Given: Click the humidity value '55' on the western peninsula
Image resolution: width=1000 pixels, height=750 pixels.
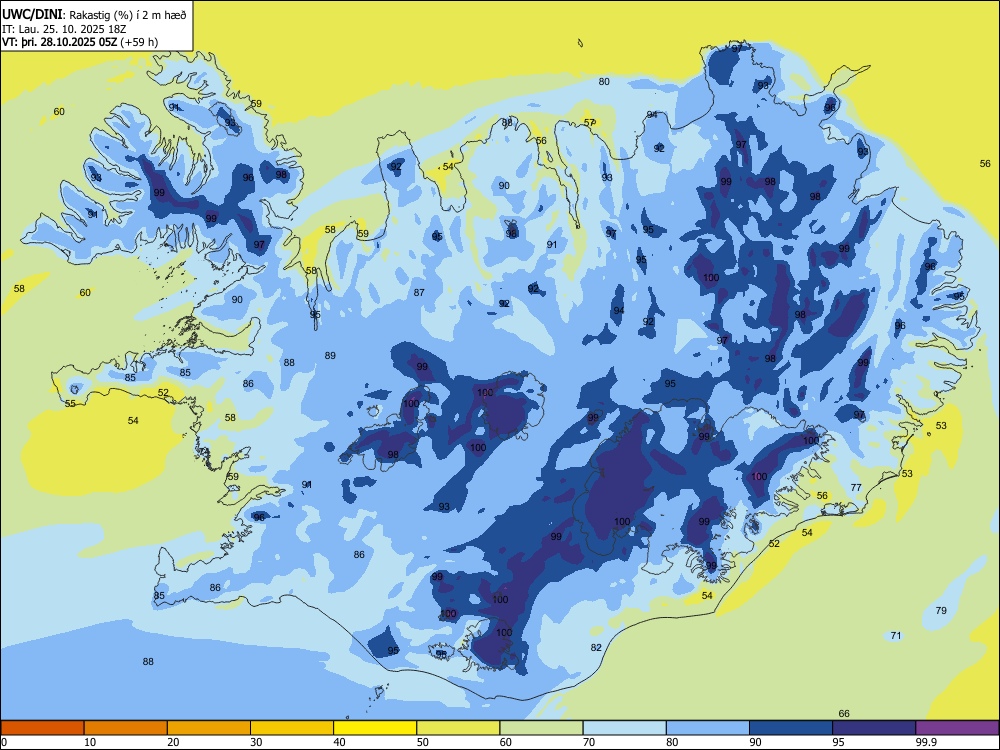Looking at the screenshot, I should tap(70, 403).
